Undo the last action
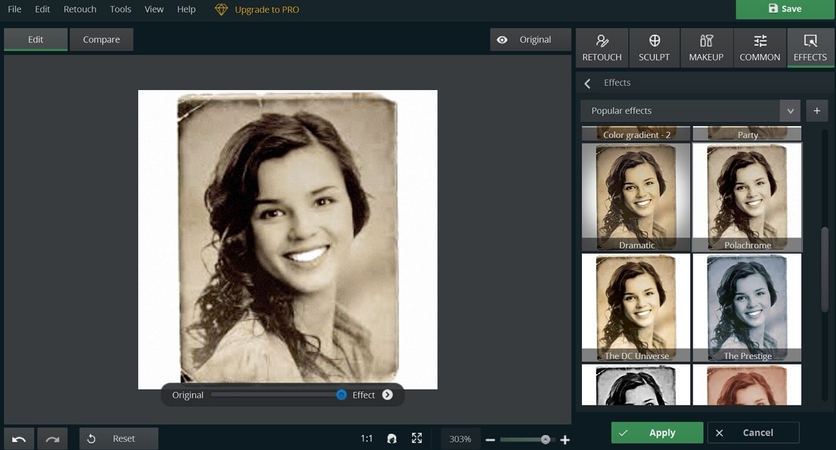Viewport: 836px width, 450px height. 19,439
